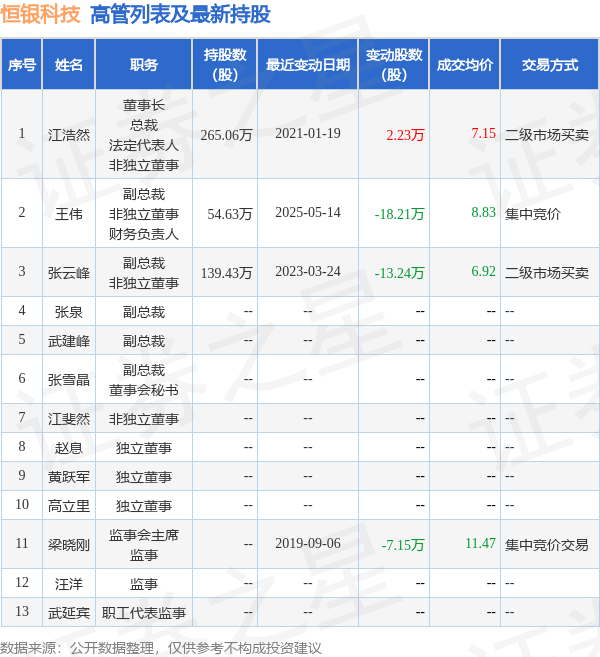This screenshot has width=600, height=657.
Task: Click the -13.24万 change value
Action: (x=399, y=273)
